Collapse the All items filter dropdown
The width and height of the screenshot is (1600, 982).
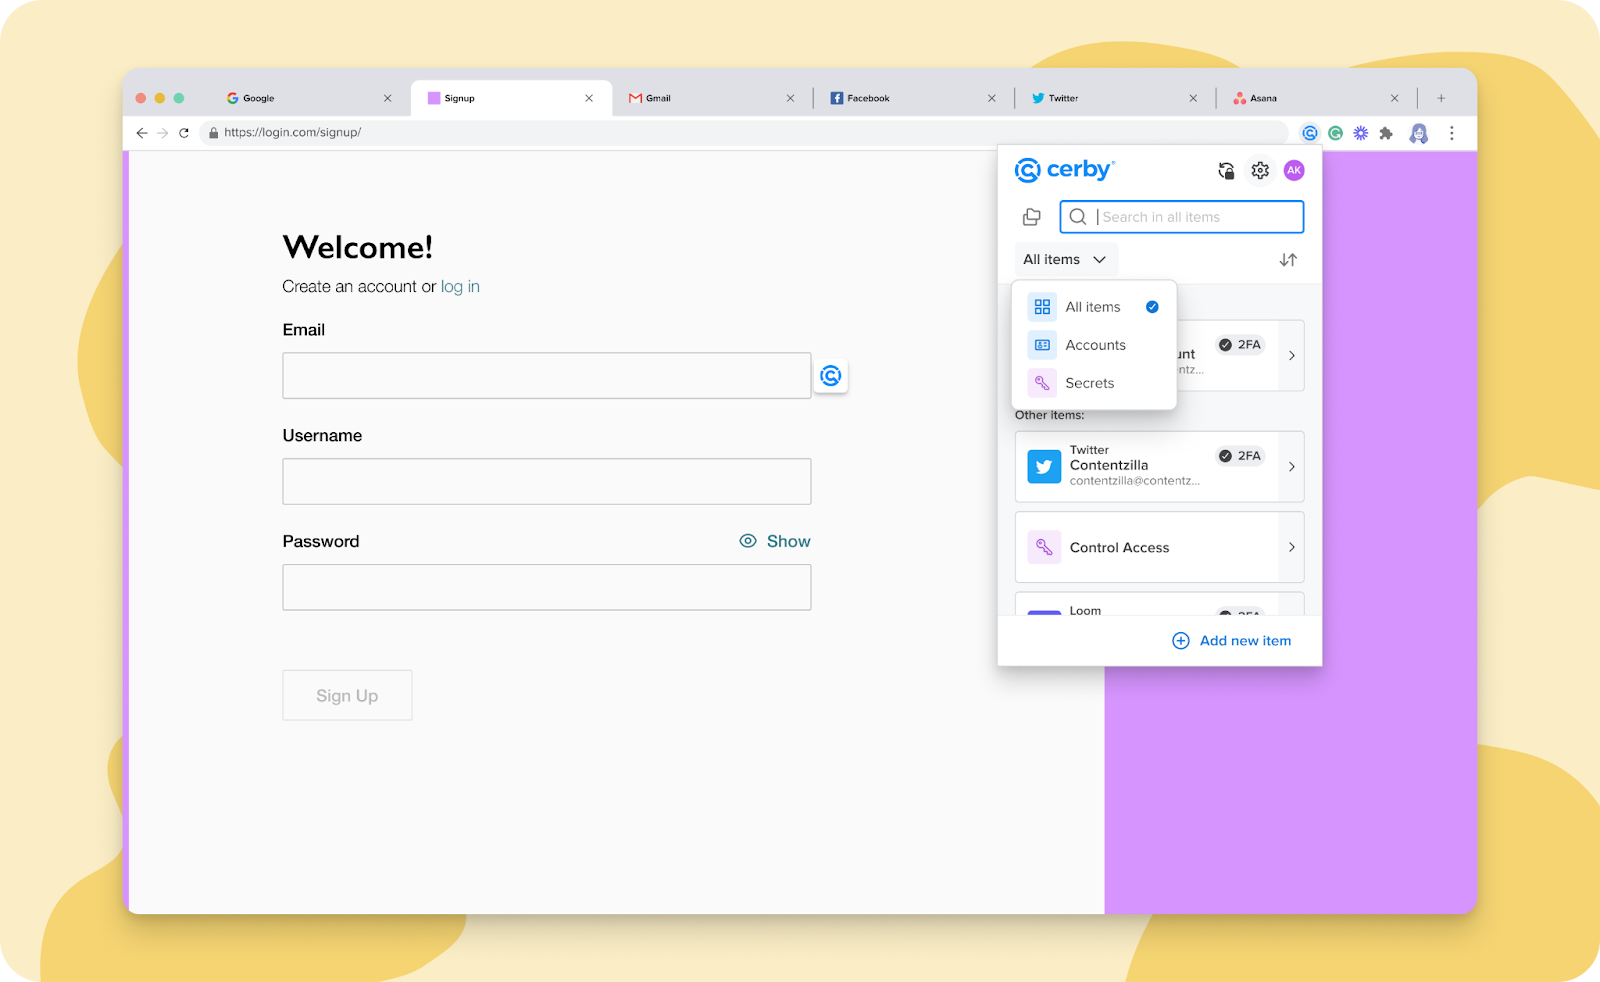point(1066,260)
